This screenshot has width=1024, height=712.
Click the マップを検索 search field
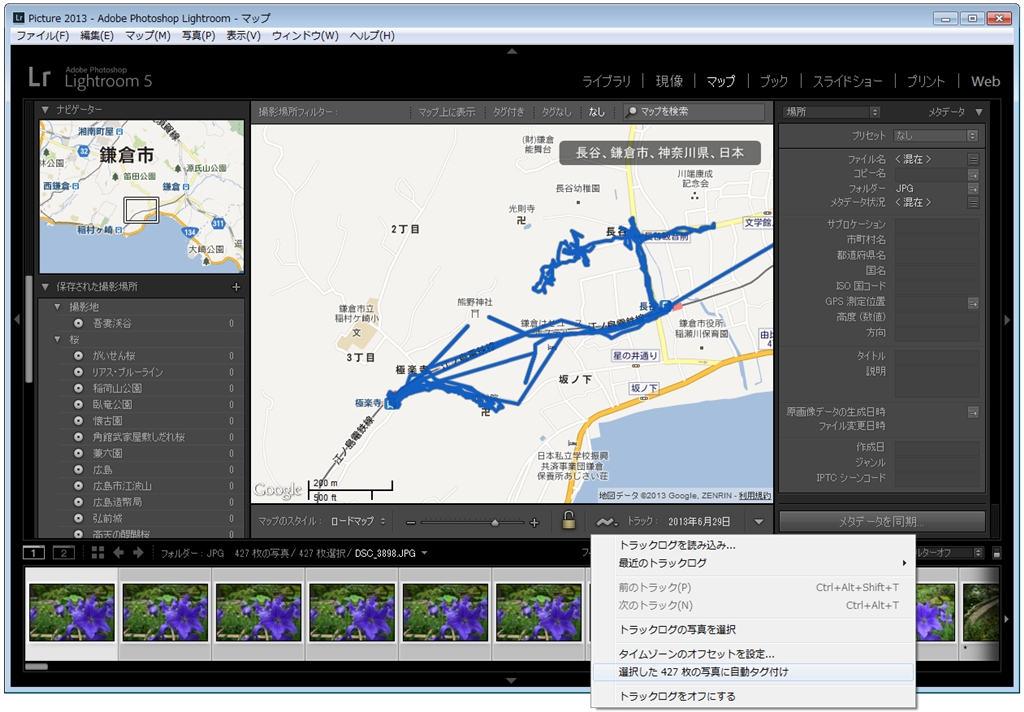(x=696, y=112)
